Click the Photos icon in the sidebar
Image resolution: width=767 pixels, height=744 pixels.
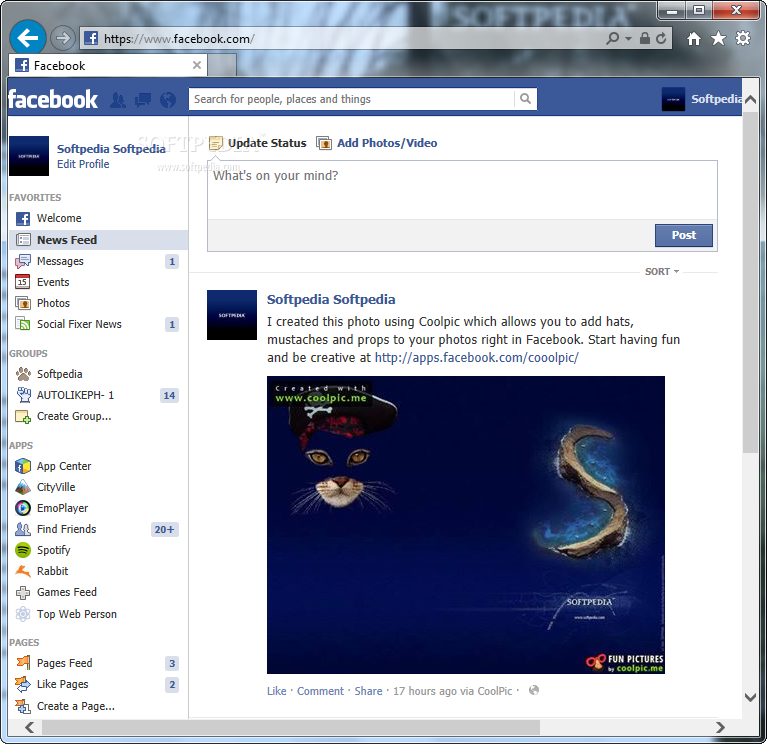[x=23, y=303]
